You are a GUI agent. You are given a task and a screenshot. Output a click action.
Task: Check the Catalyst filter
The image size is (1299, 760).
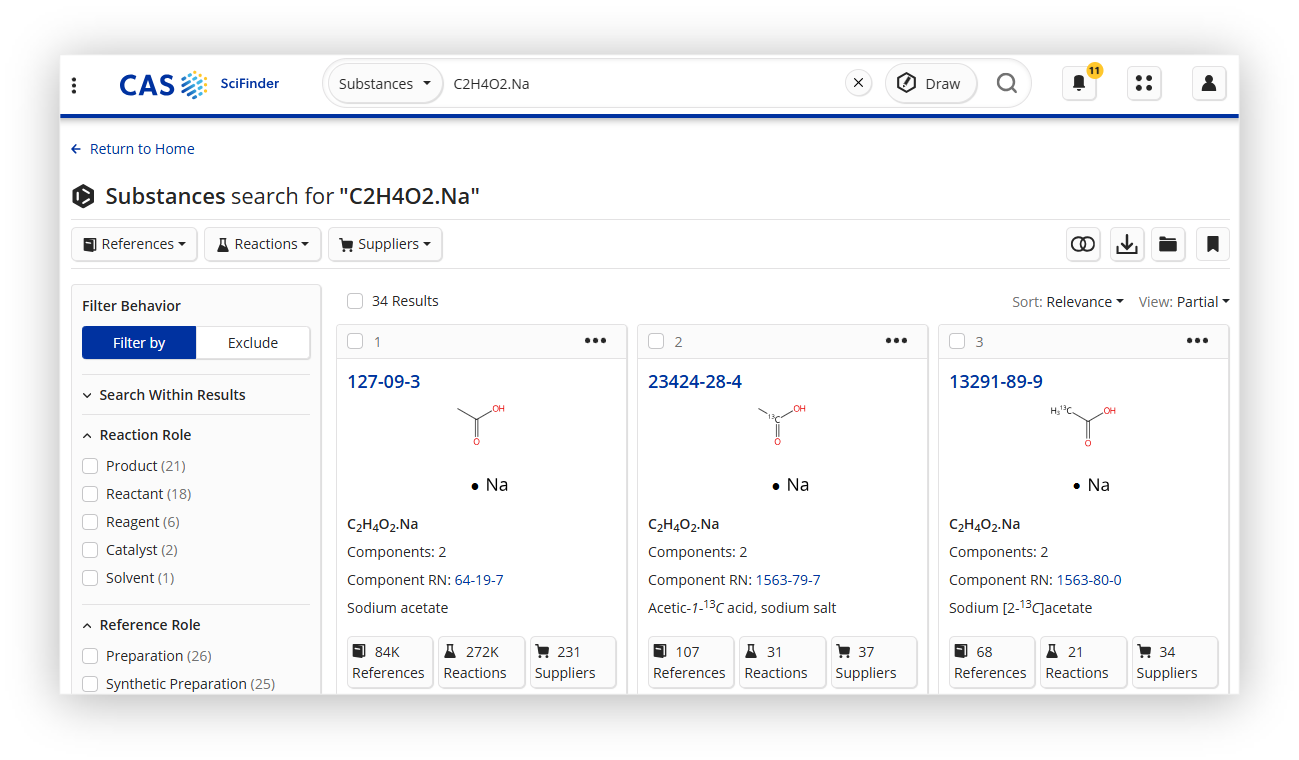pos(90,550)
